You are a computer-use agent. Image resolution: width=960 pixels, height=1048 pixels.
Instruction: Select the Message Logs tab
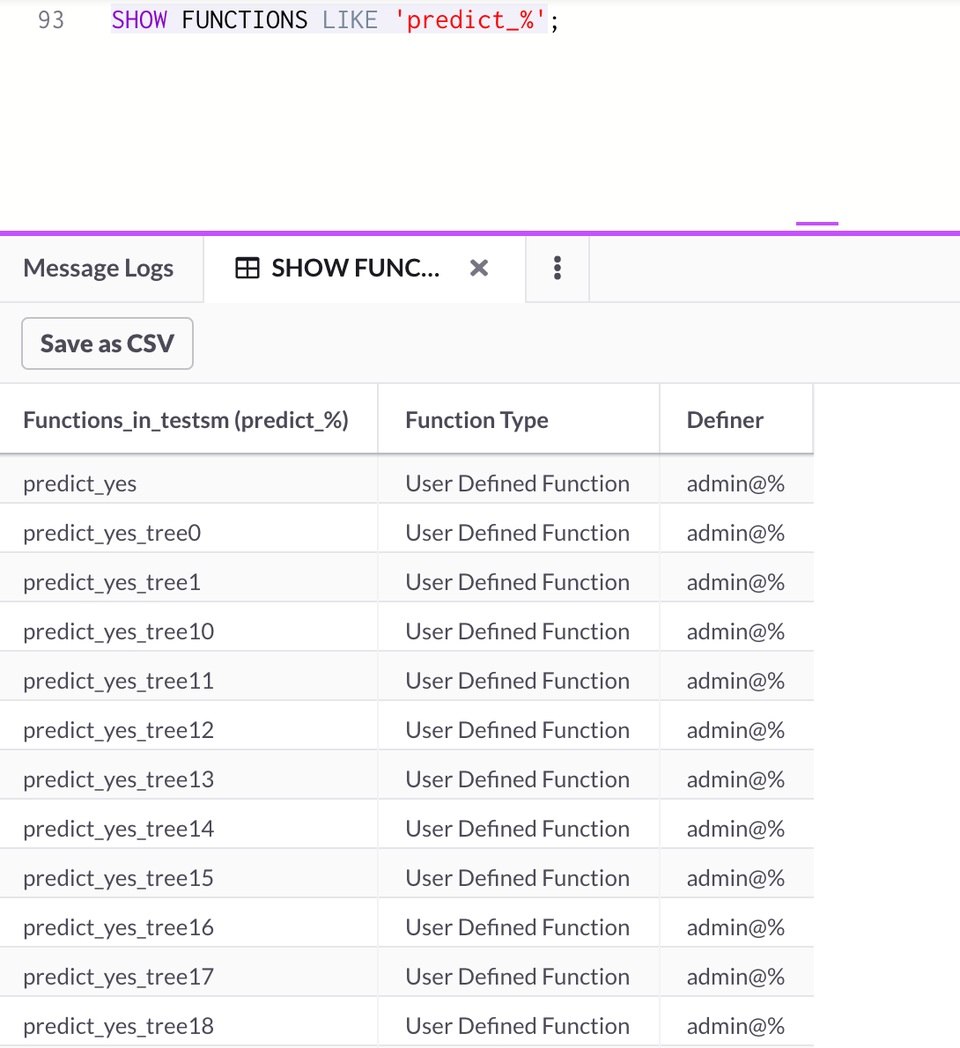click(x=98, y=267)
